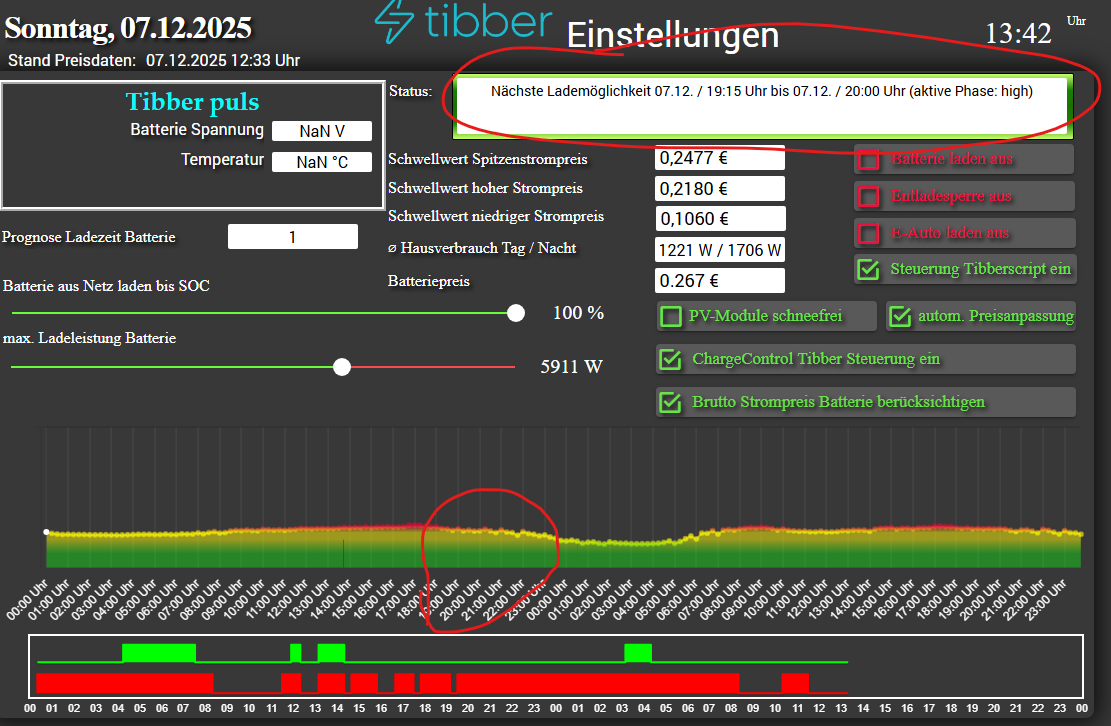1111x726 pixels.
Task: Click the Schwellwert niedriger Strompreis value field
Action: [720, 219]
